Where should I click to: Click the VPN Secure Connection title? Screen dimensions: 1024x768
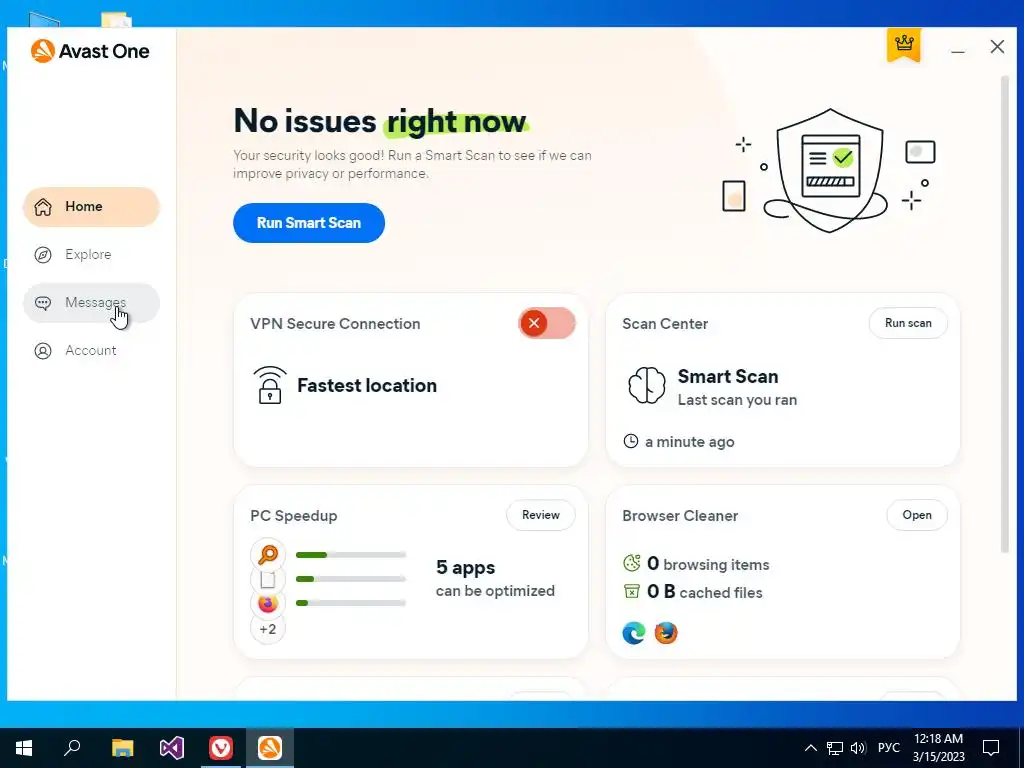(335, 324)
